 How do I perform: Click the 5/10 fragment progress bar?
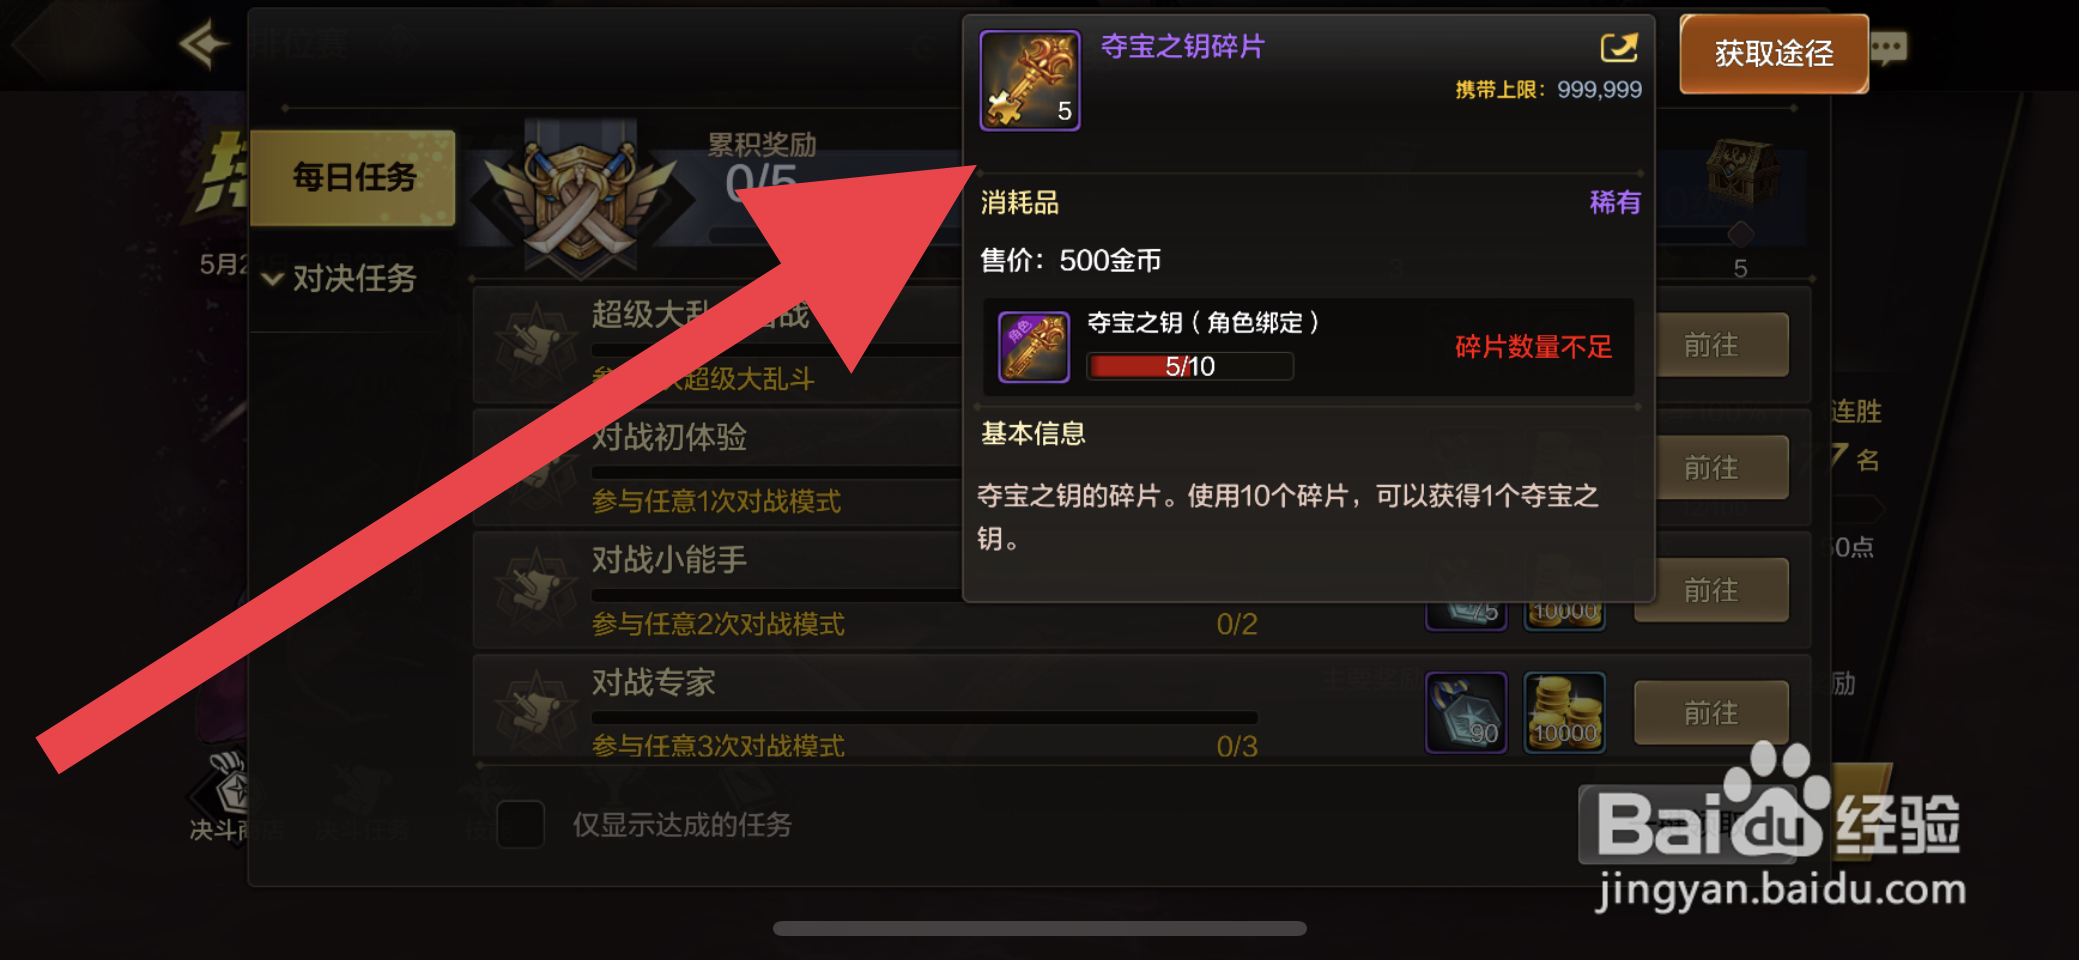1190,367
